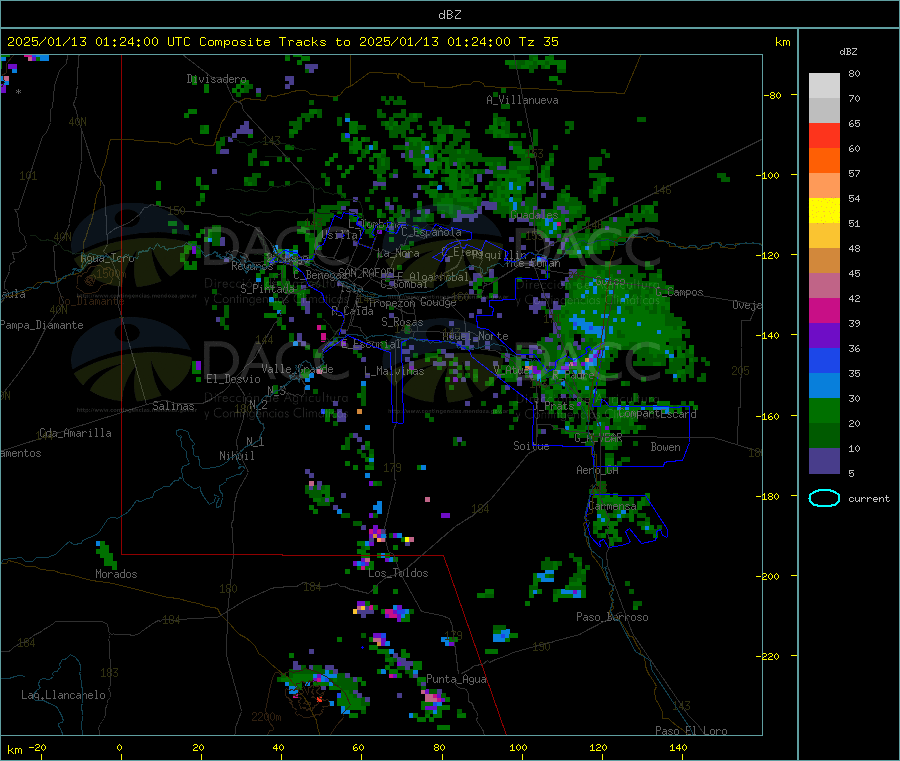Click the 2200m elevation label
Image resolution: width=900 pixels, height=761 pixels.
coord(266,717)
